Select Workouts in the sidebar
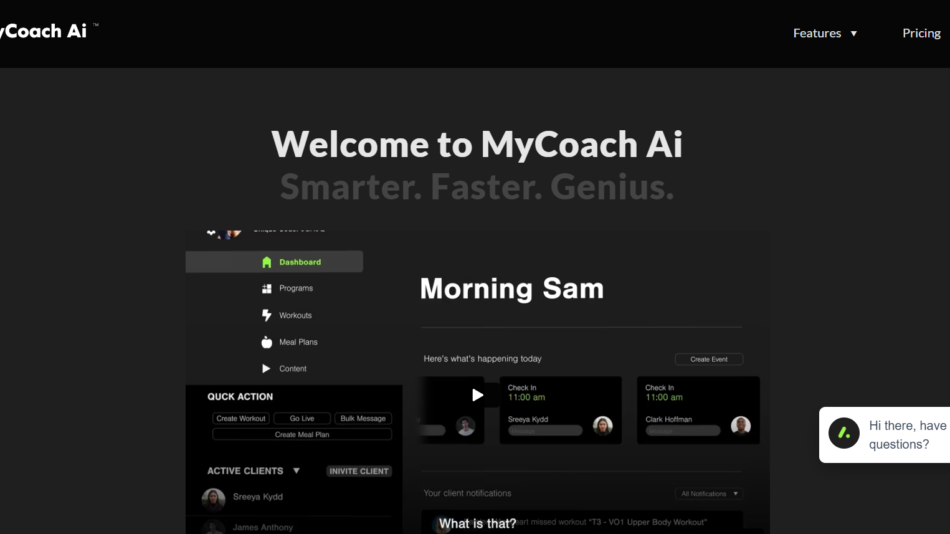The height and width of the screenshot is (534, 950). point(295,315)
